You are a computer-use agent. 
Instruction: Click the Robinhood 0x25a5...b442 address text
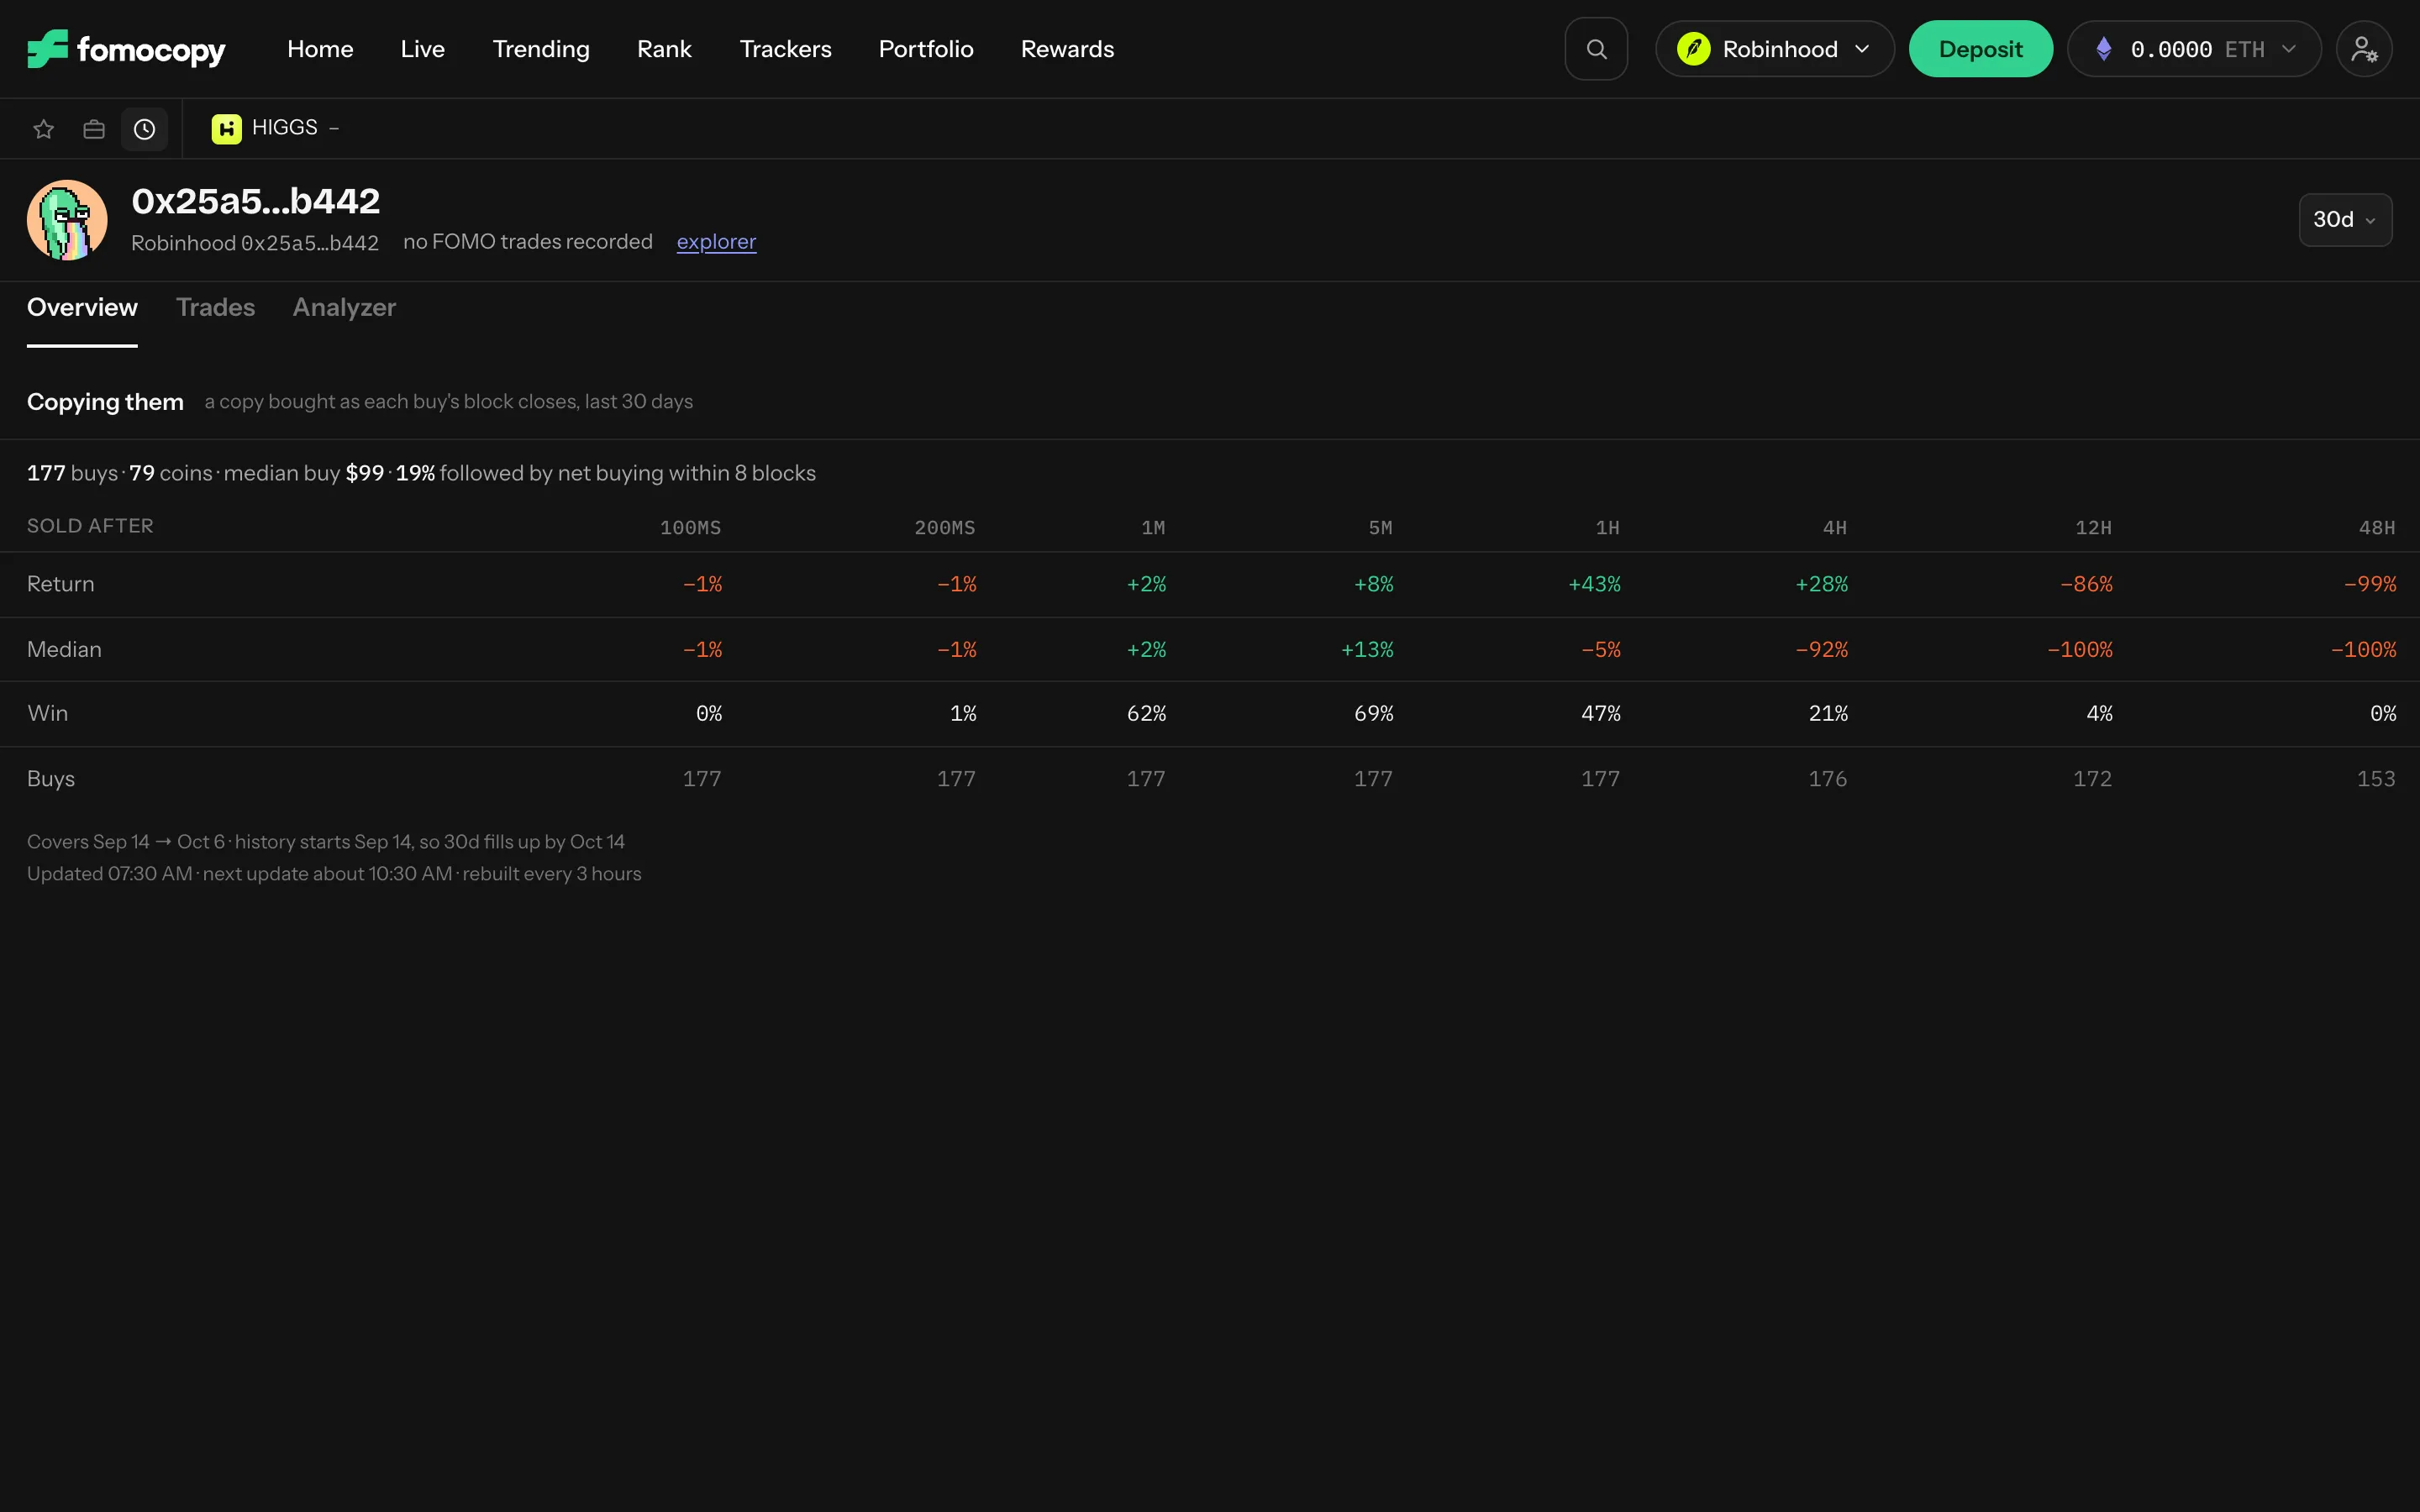pos(255,243)
